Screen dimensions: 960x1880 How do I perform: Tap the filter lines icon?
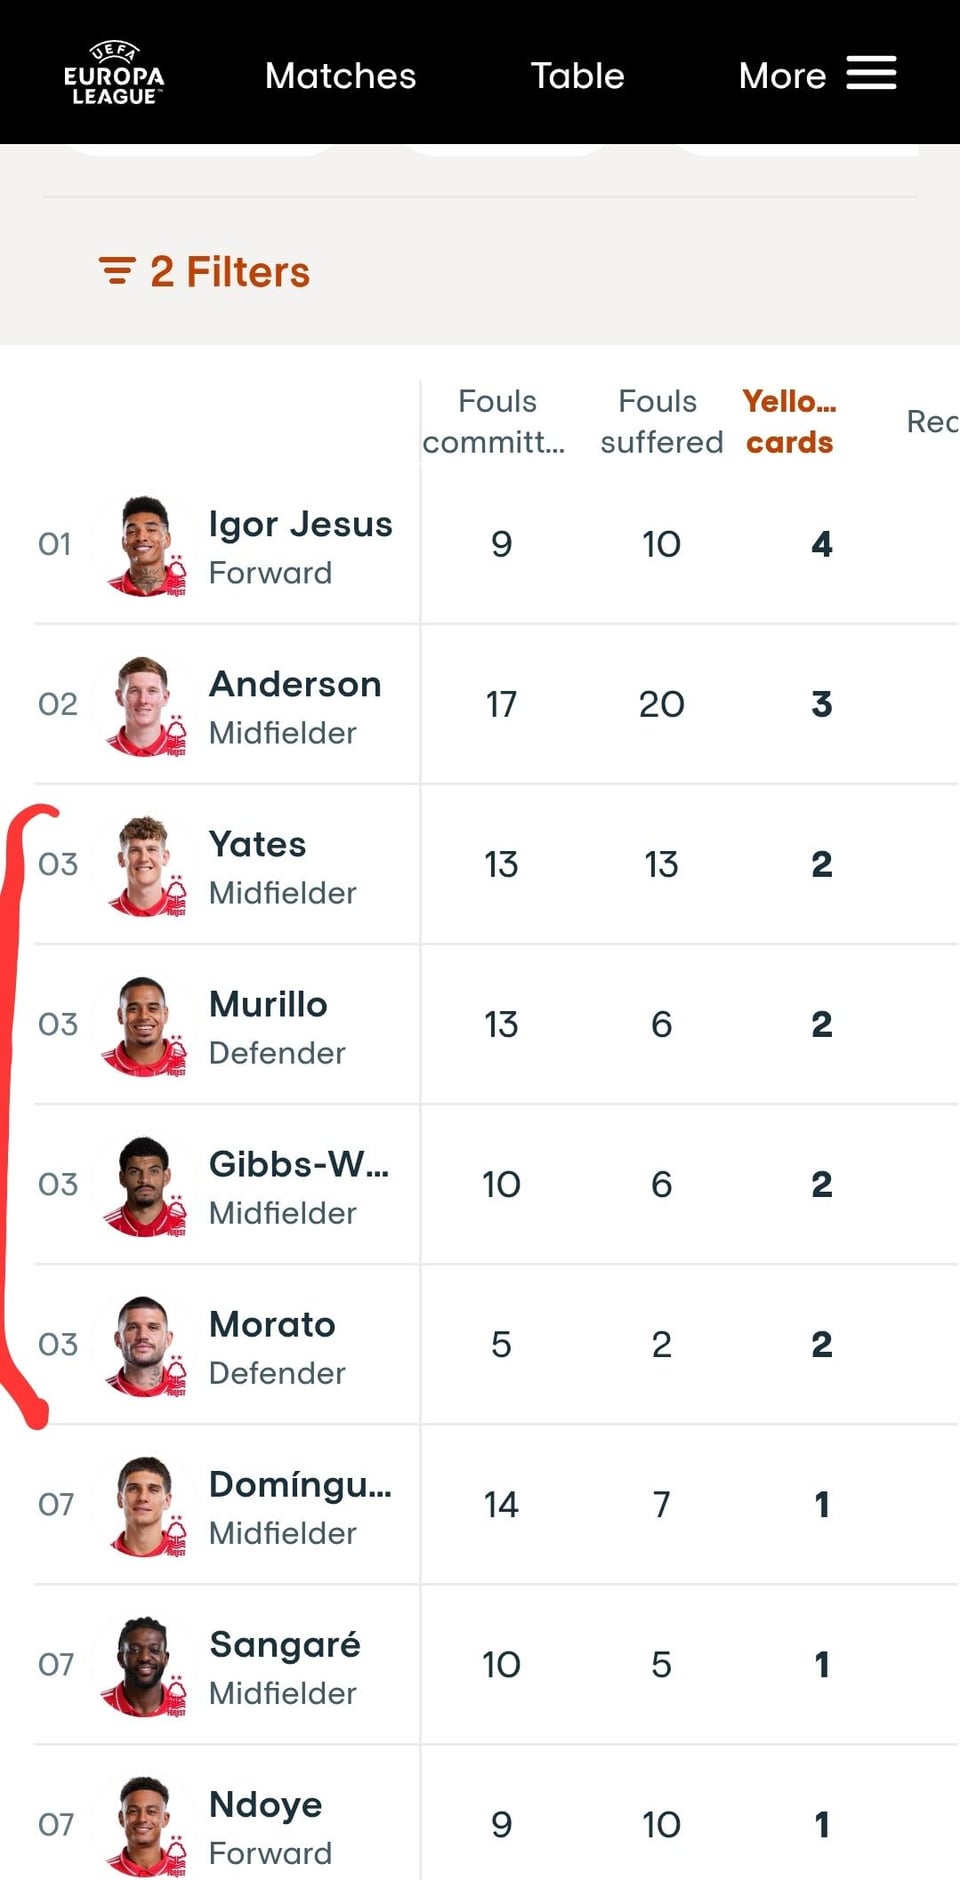pos(117,271)
